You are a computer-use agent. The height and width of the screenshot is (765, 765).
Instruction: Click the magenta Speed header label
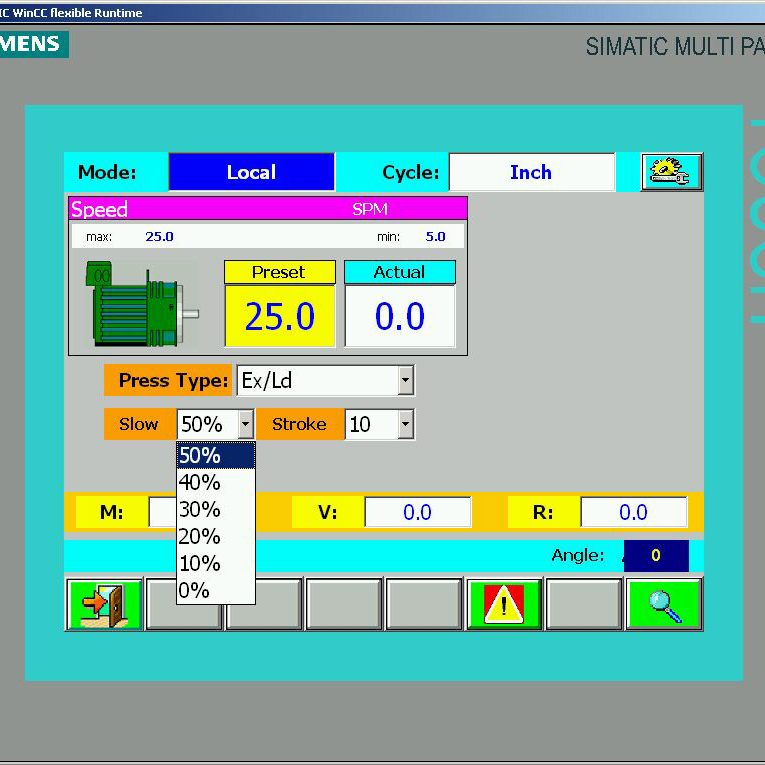[x=99, y=209]
